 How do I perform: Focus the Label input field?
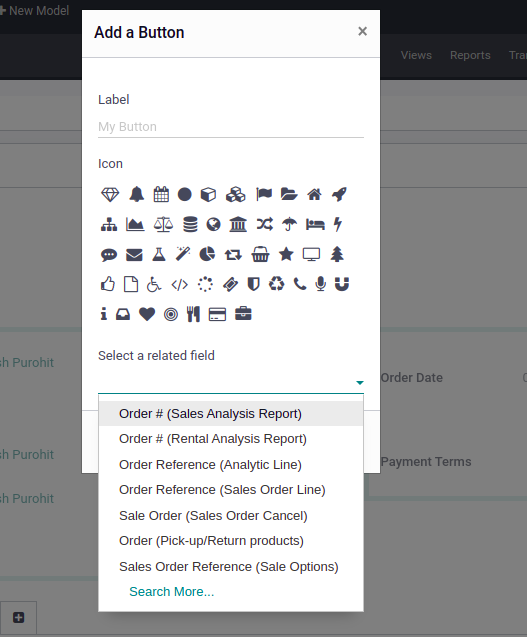[x=231, y=127]
